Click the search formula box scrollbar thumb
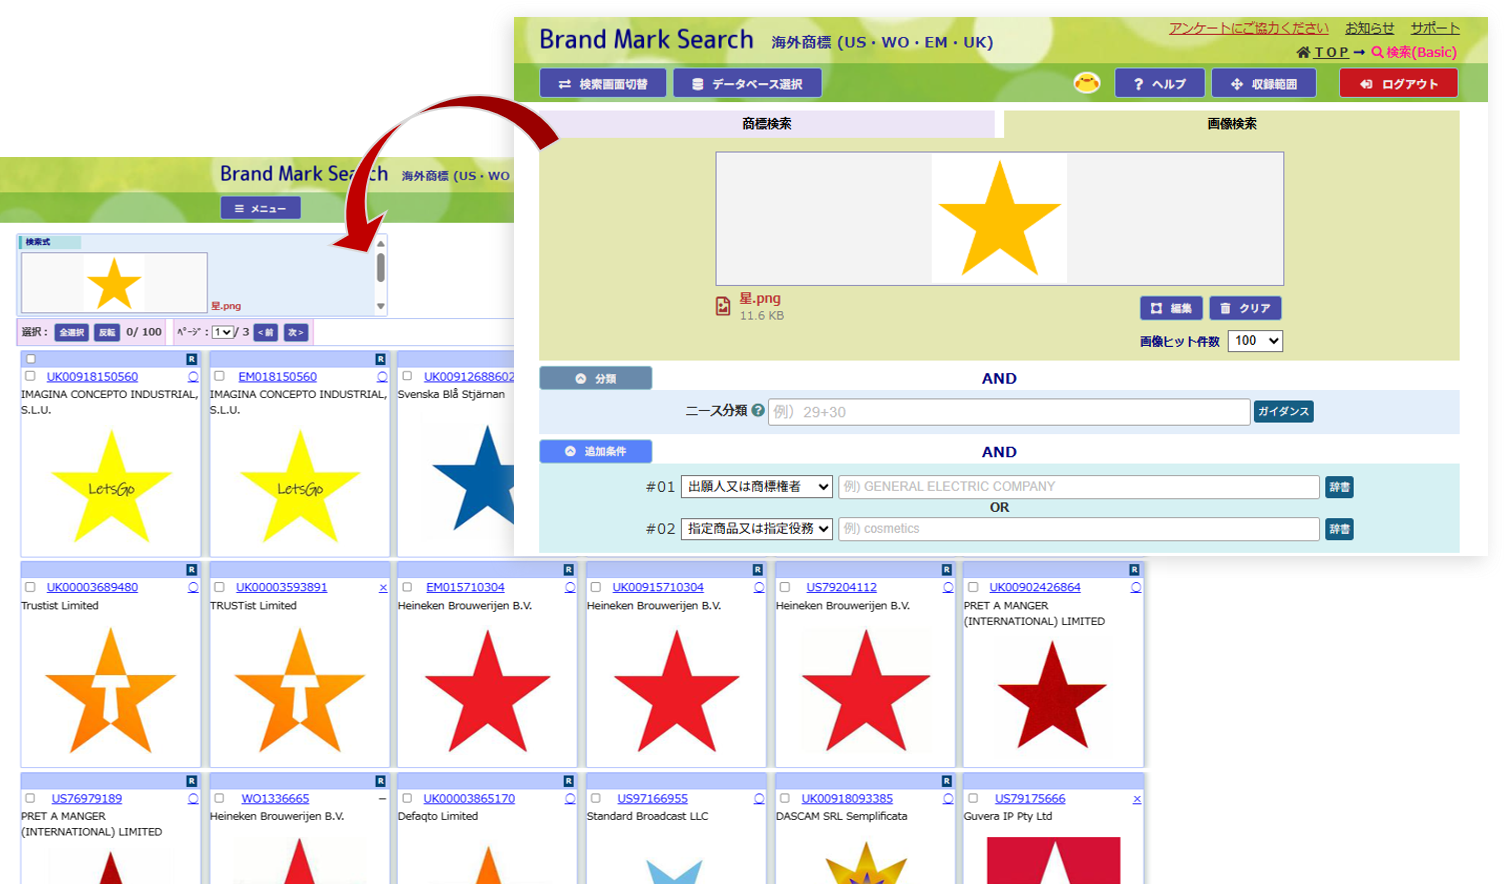Screen dimensions: 1505x884 [381, 267]
